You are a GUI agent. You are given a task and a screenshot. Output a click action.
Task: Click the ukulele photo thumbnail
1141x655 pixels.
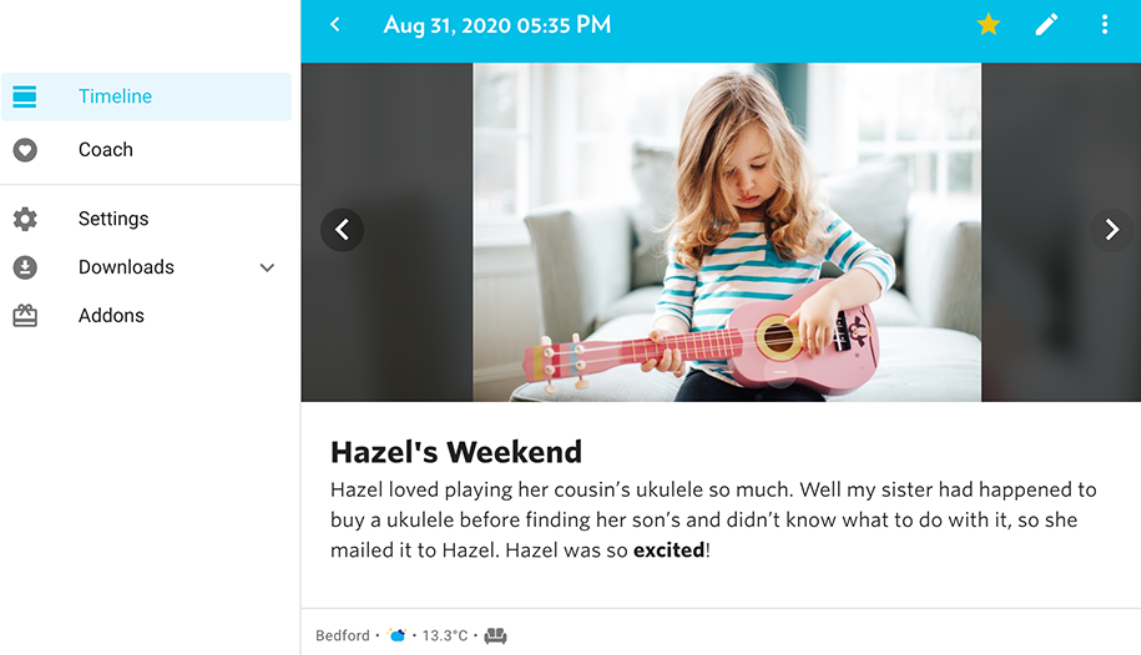727,232
